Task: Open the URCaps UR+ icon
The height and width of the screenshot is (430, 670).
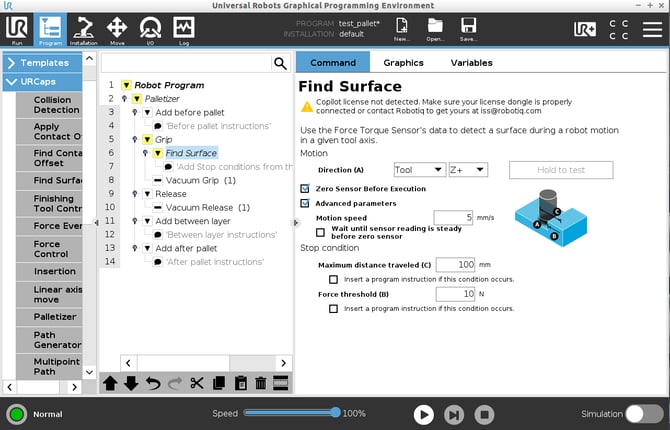Action: (x=585, y=29)
